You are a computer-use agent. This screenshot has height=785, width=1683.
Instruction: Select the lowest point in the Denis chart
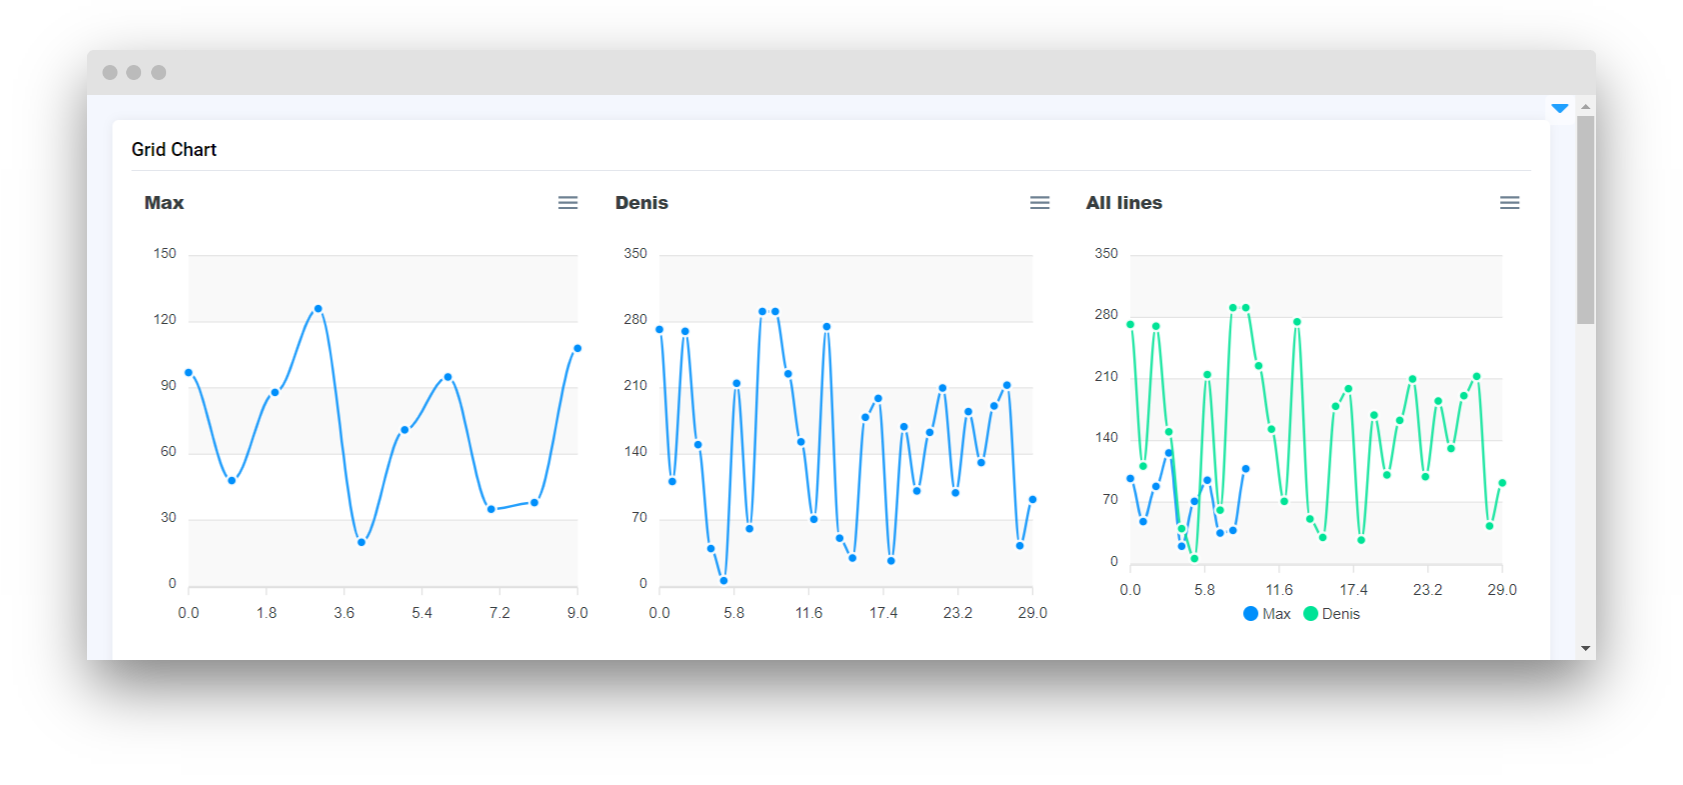pos(724,580)
